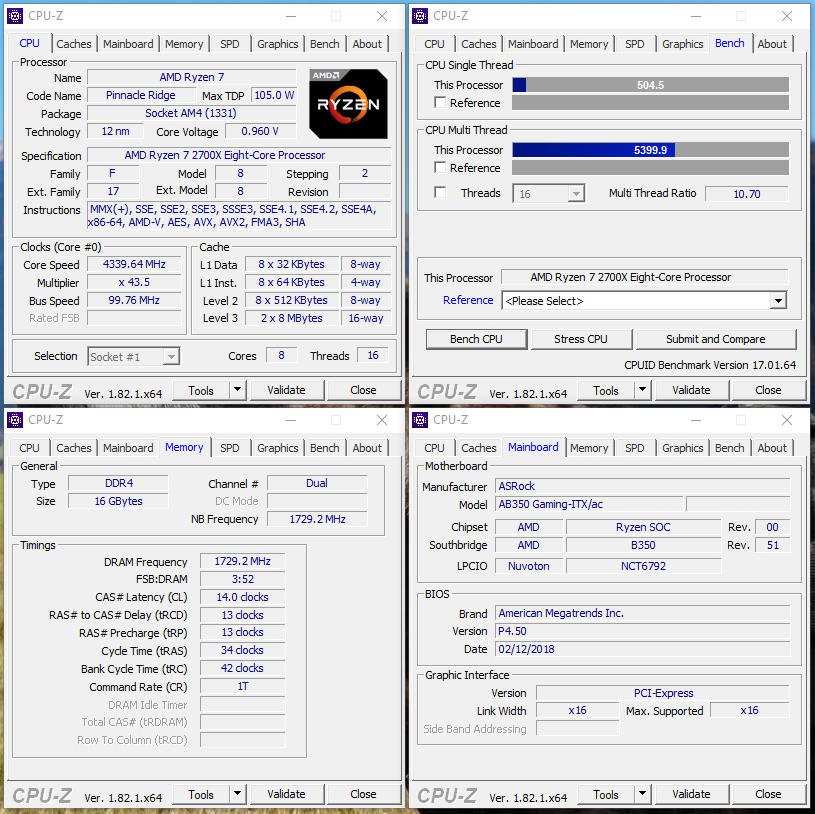
Task: Click the Manufacturer value ASRock
Action: click(642, 486)
